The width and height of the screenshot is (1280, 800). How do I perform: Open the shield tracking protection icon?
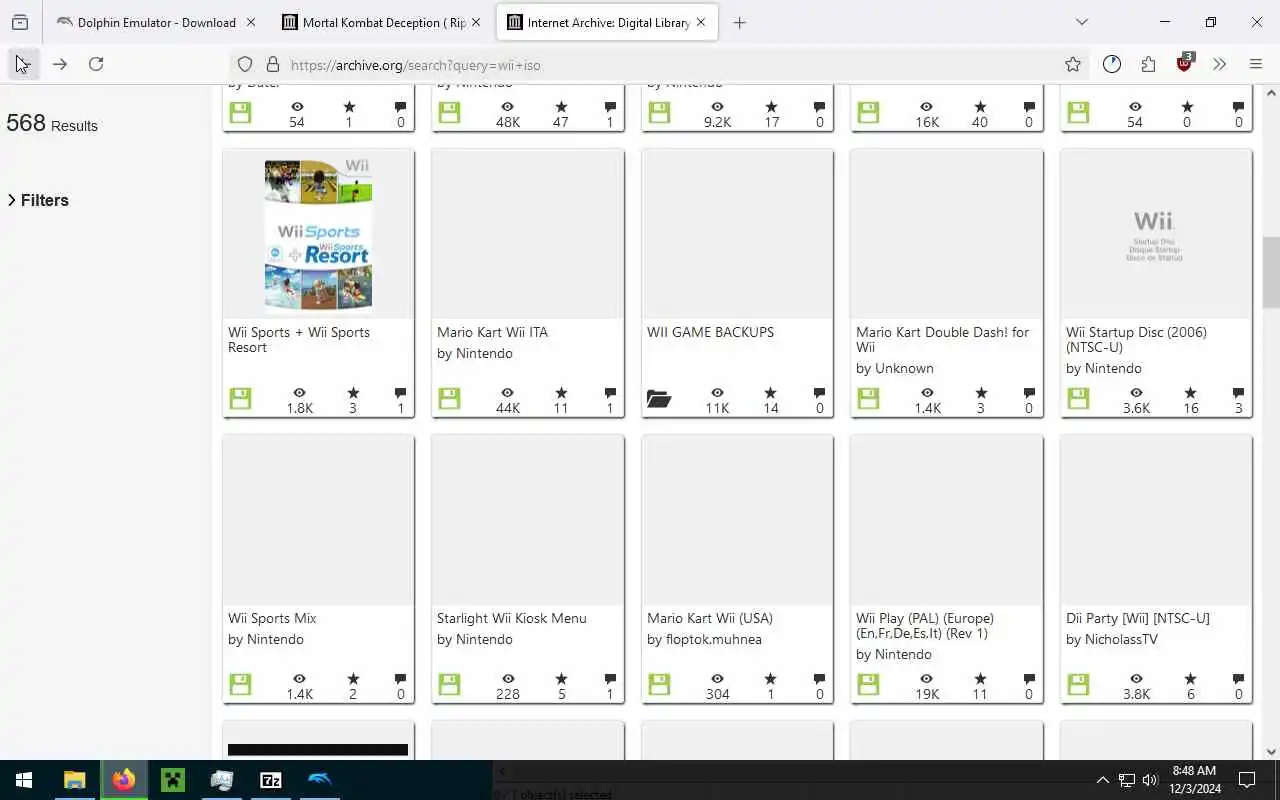(x=245, y=64)
